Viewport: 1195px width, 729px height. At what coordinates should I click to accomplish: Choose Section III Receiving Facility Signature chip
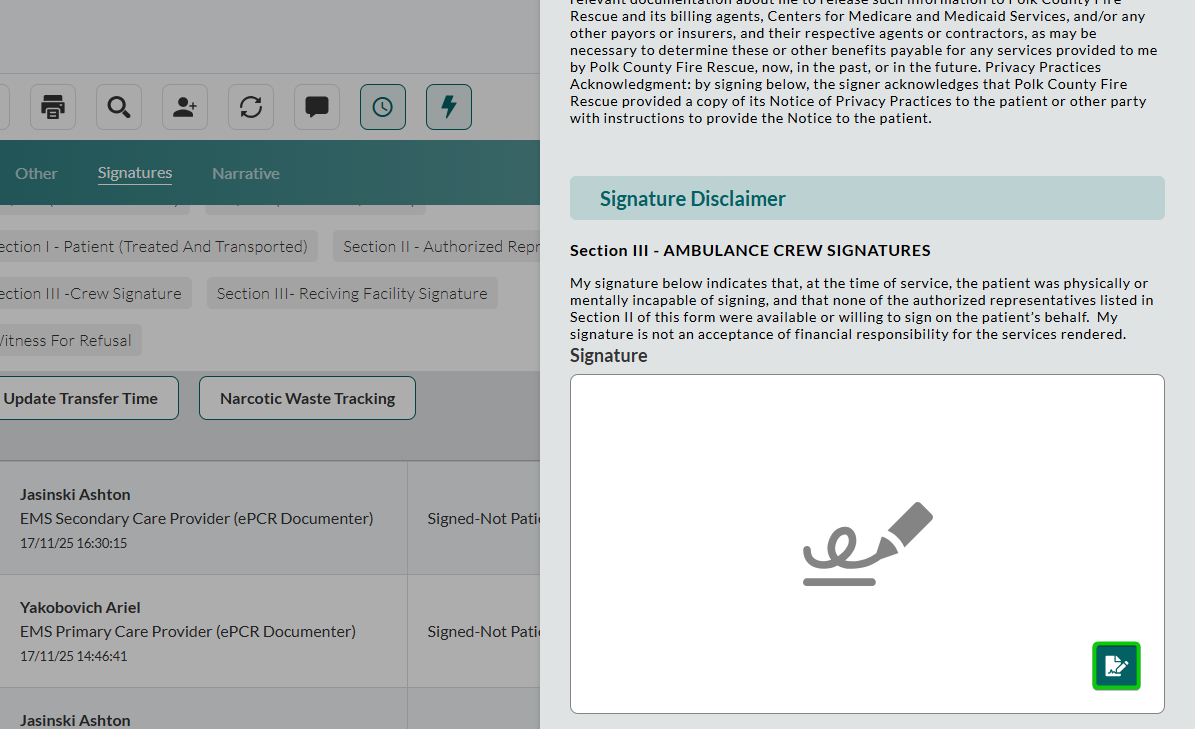coord(352,293)
